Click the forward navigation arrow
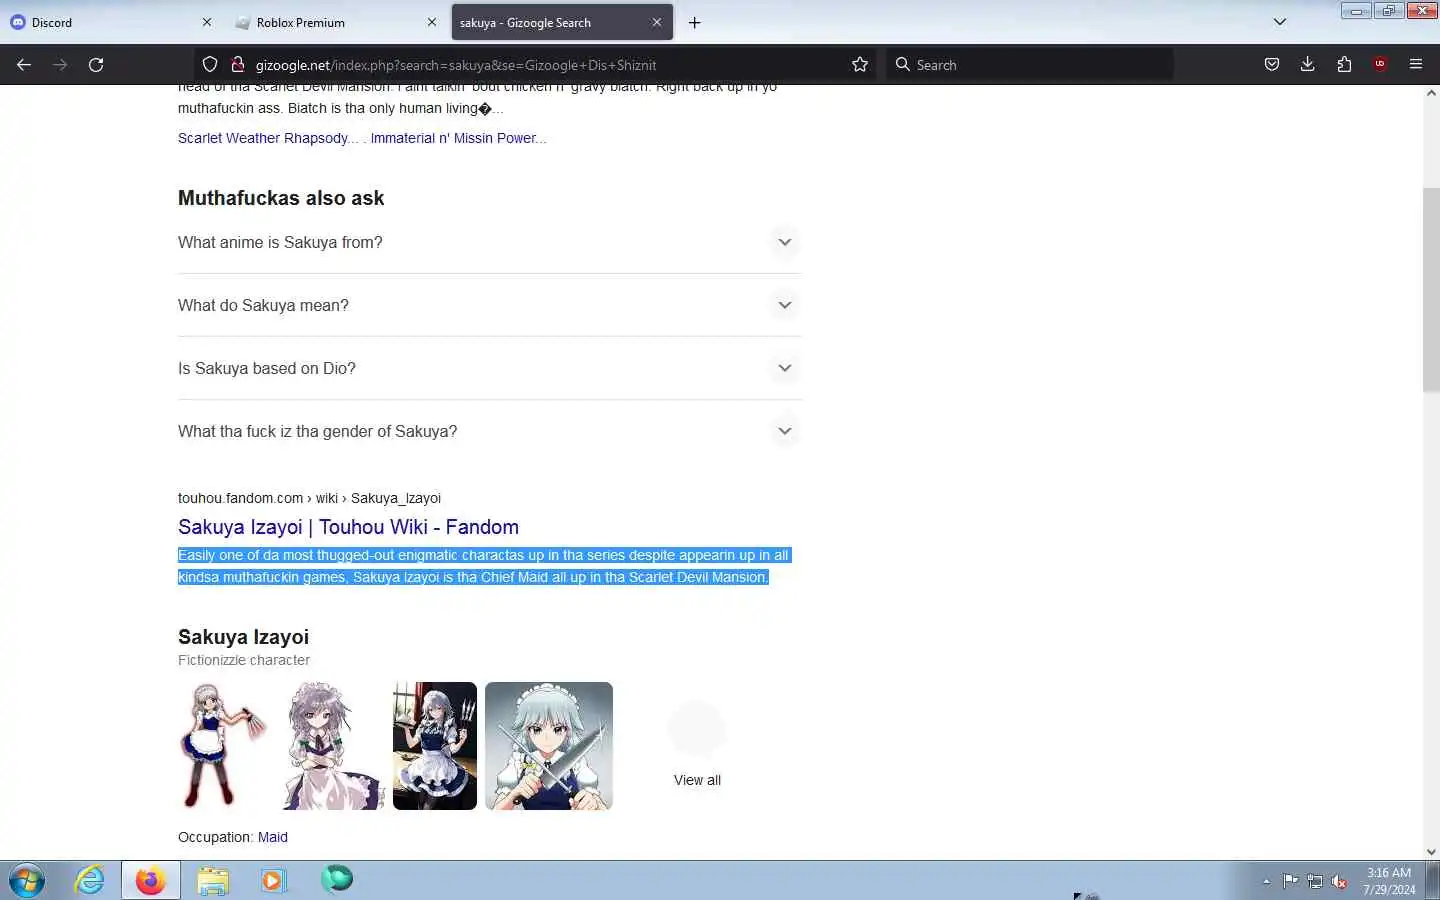 pos(60,64)
